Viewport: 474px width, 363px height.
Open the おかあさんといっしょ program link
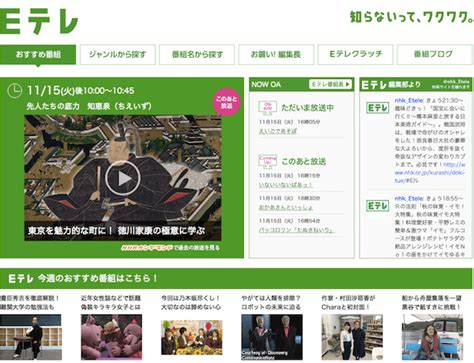[x=286, y=207]
